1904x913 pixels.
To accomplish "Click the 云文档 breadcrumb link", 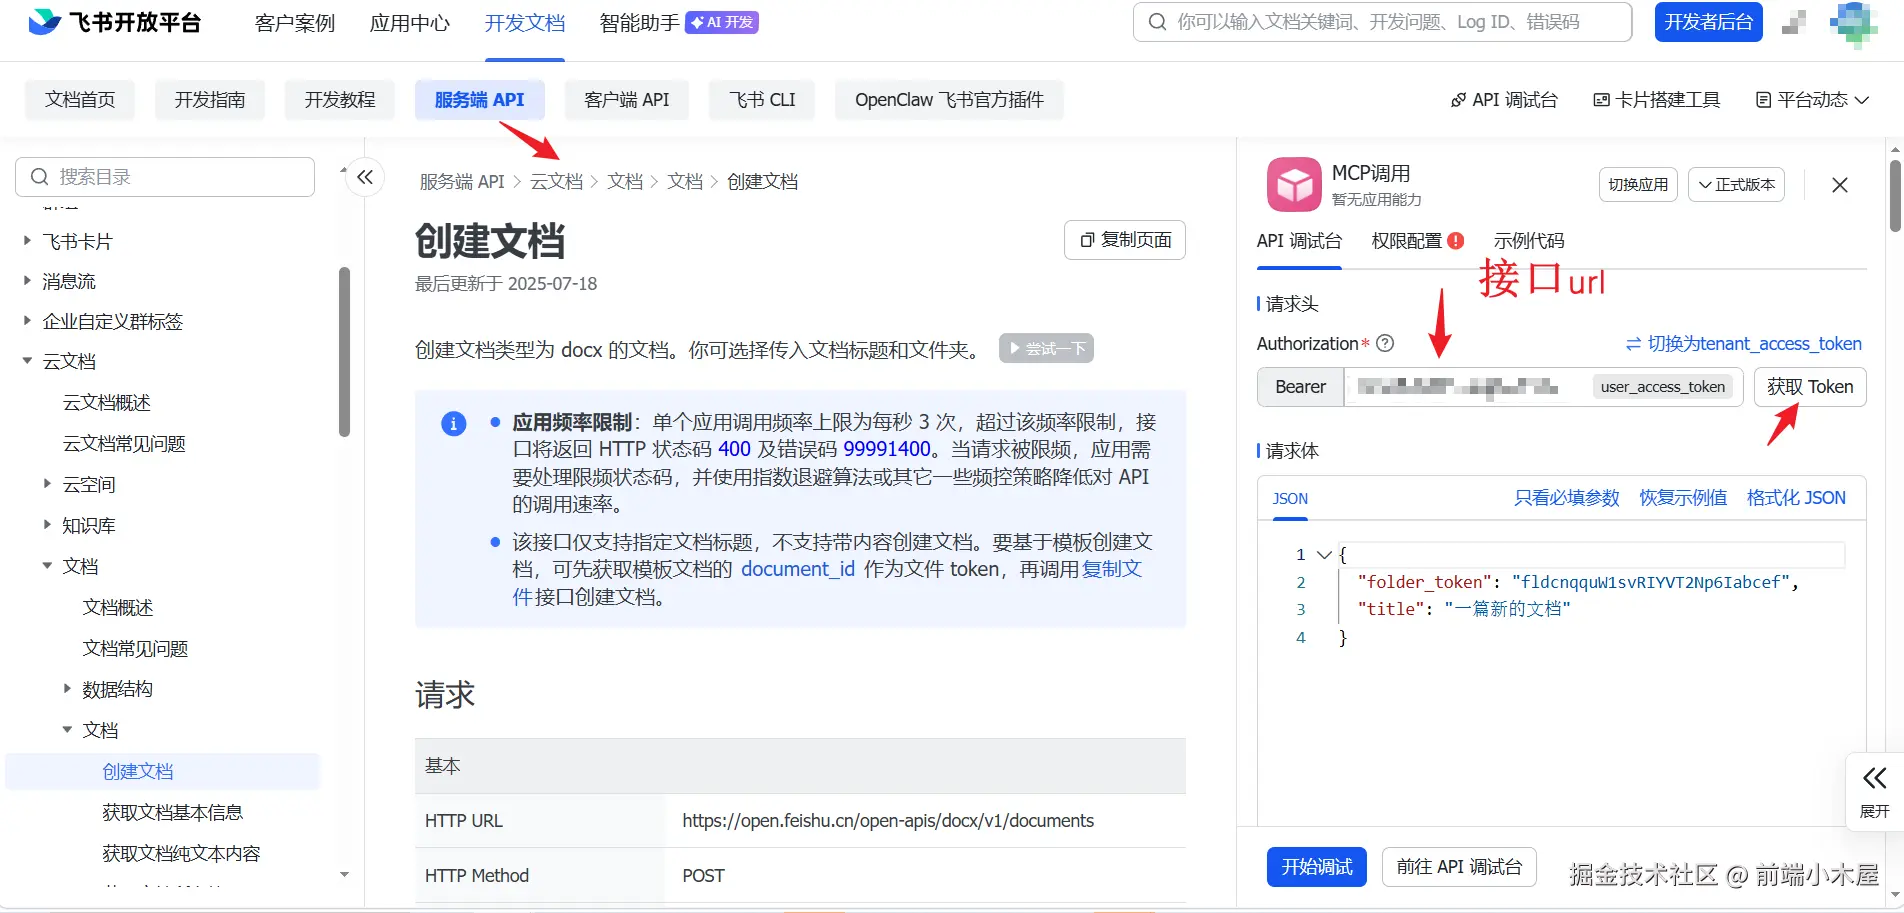I will pyautogui.click(x=556, y=182).
